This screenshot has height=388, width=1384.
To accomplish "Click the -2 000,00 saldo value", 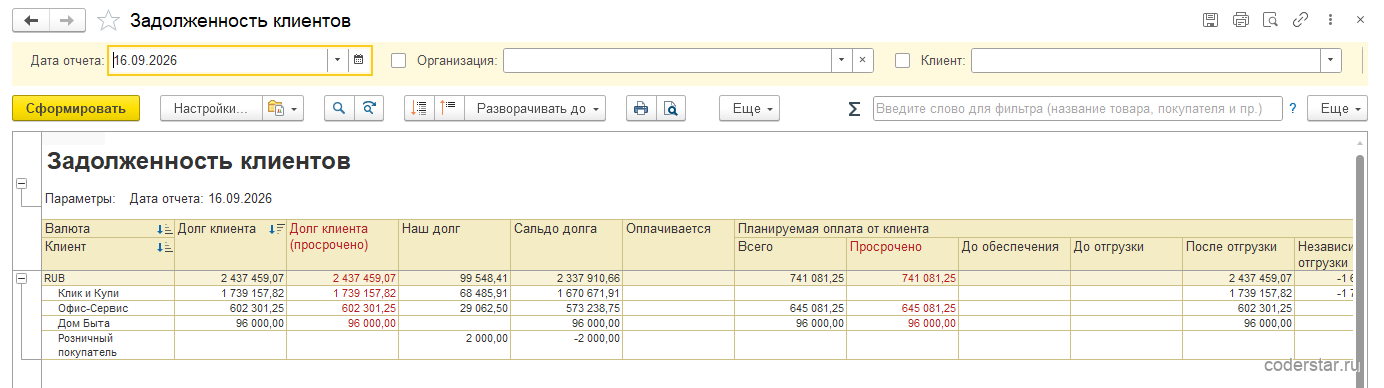I will [597, 338].
